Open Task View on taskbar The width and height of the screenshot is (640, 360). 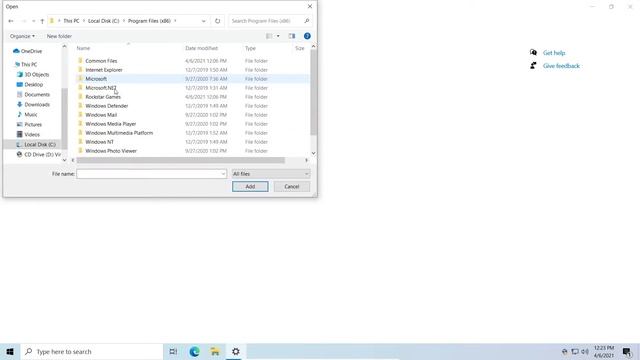(173, 351)
